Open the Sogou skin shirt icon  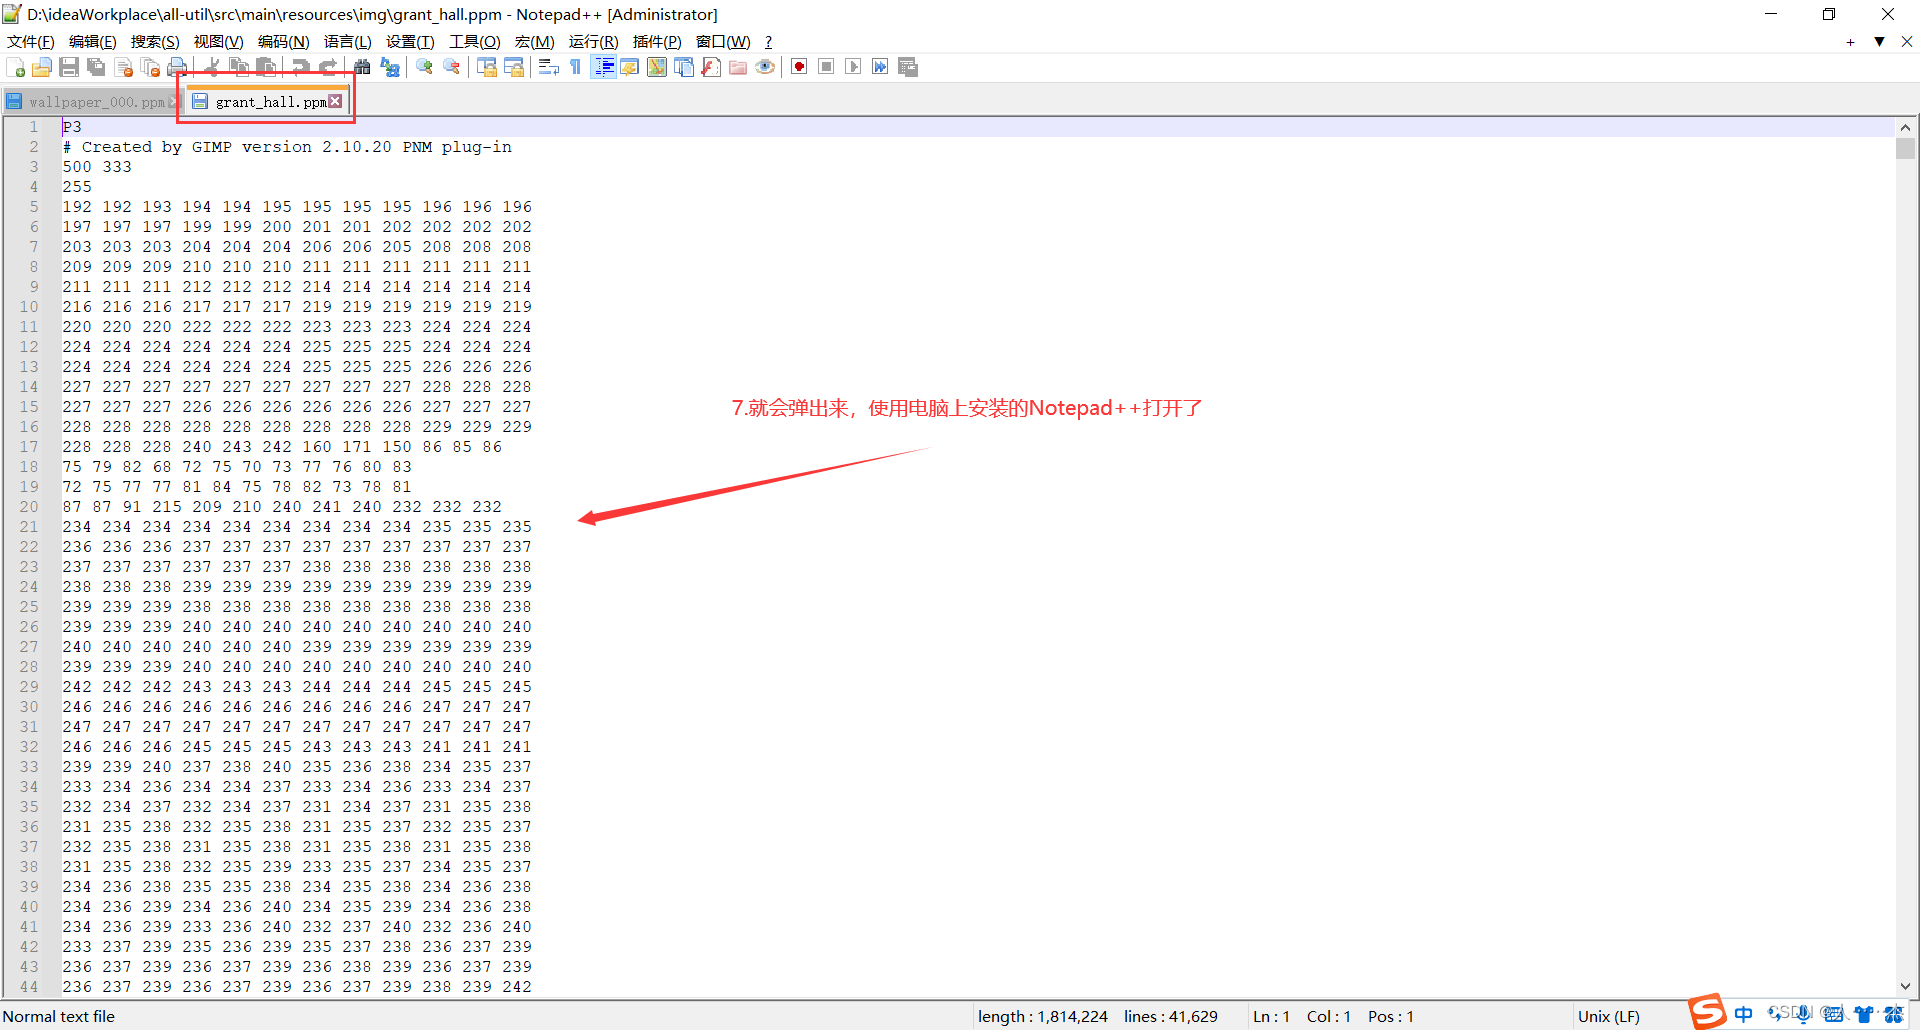1864,1014
